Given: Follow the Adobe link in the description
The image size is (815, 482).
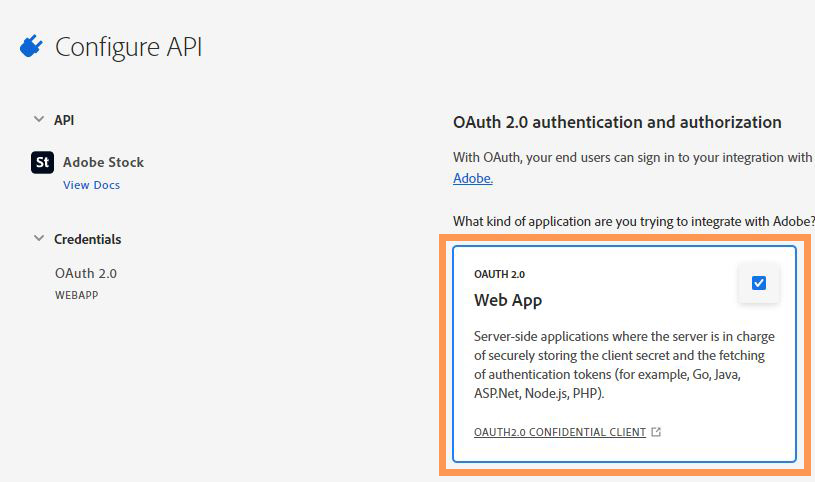Looking at the screenshot, I should 473,178.
